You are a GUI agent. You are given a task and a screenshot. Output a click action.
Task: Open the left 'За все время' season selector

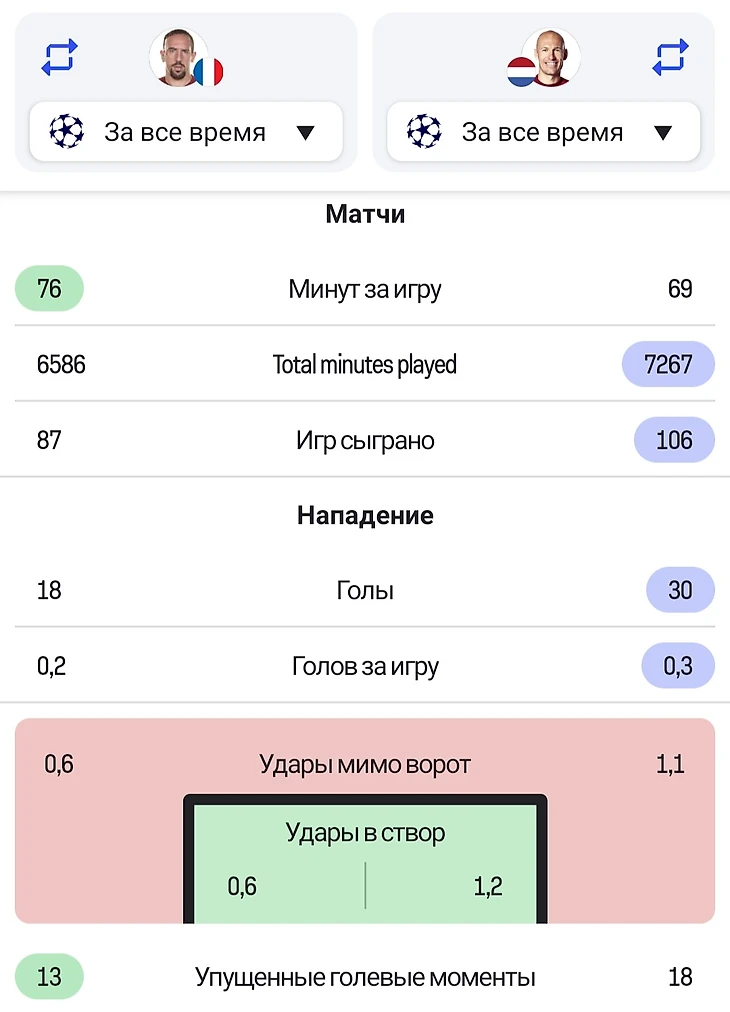(186, 132)
